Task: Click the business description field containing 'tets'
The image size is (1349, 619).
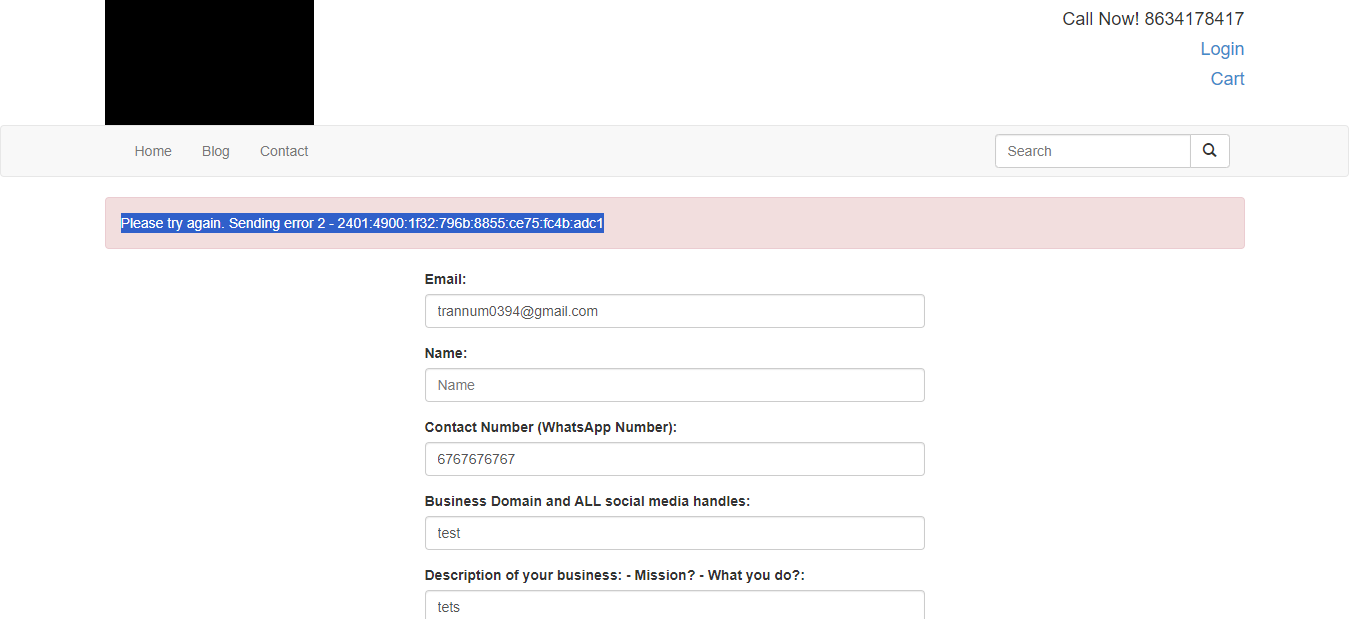Action: pyautogui.click(x=675, y=605)
